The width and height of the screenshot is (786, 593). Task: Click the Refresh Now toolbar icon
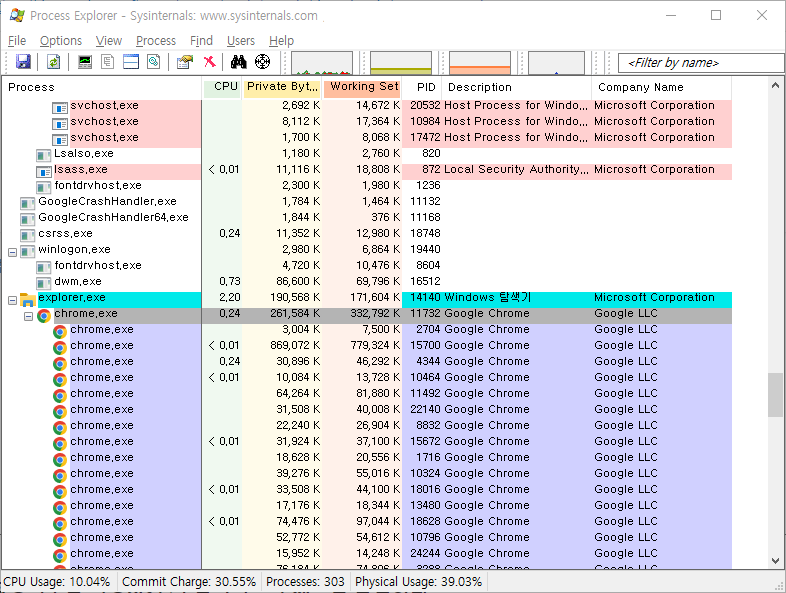click(53, 62)
